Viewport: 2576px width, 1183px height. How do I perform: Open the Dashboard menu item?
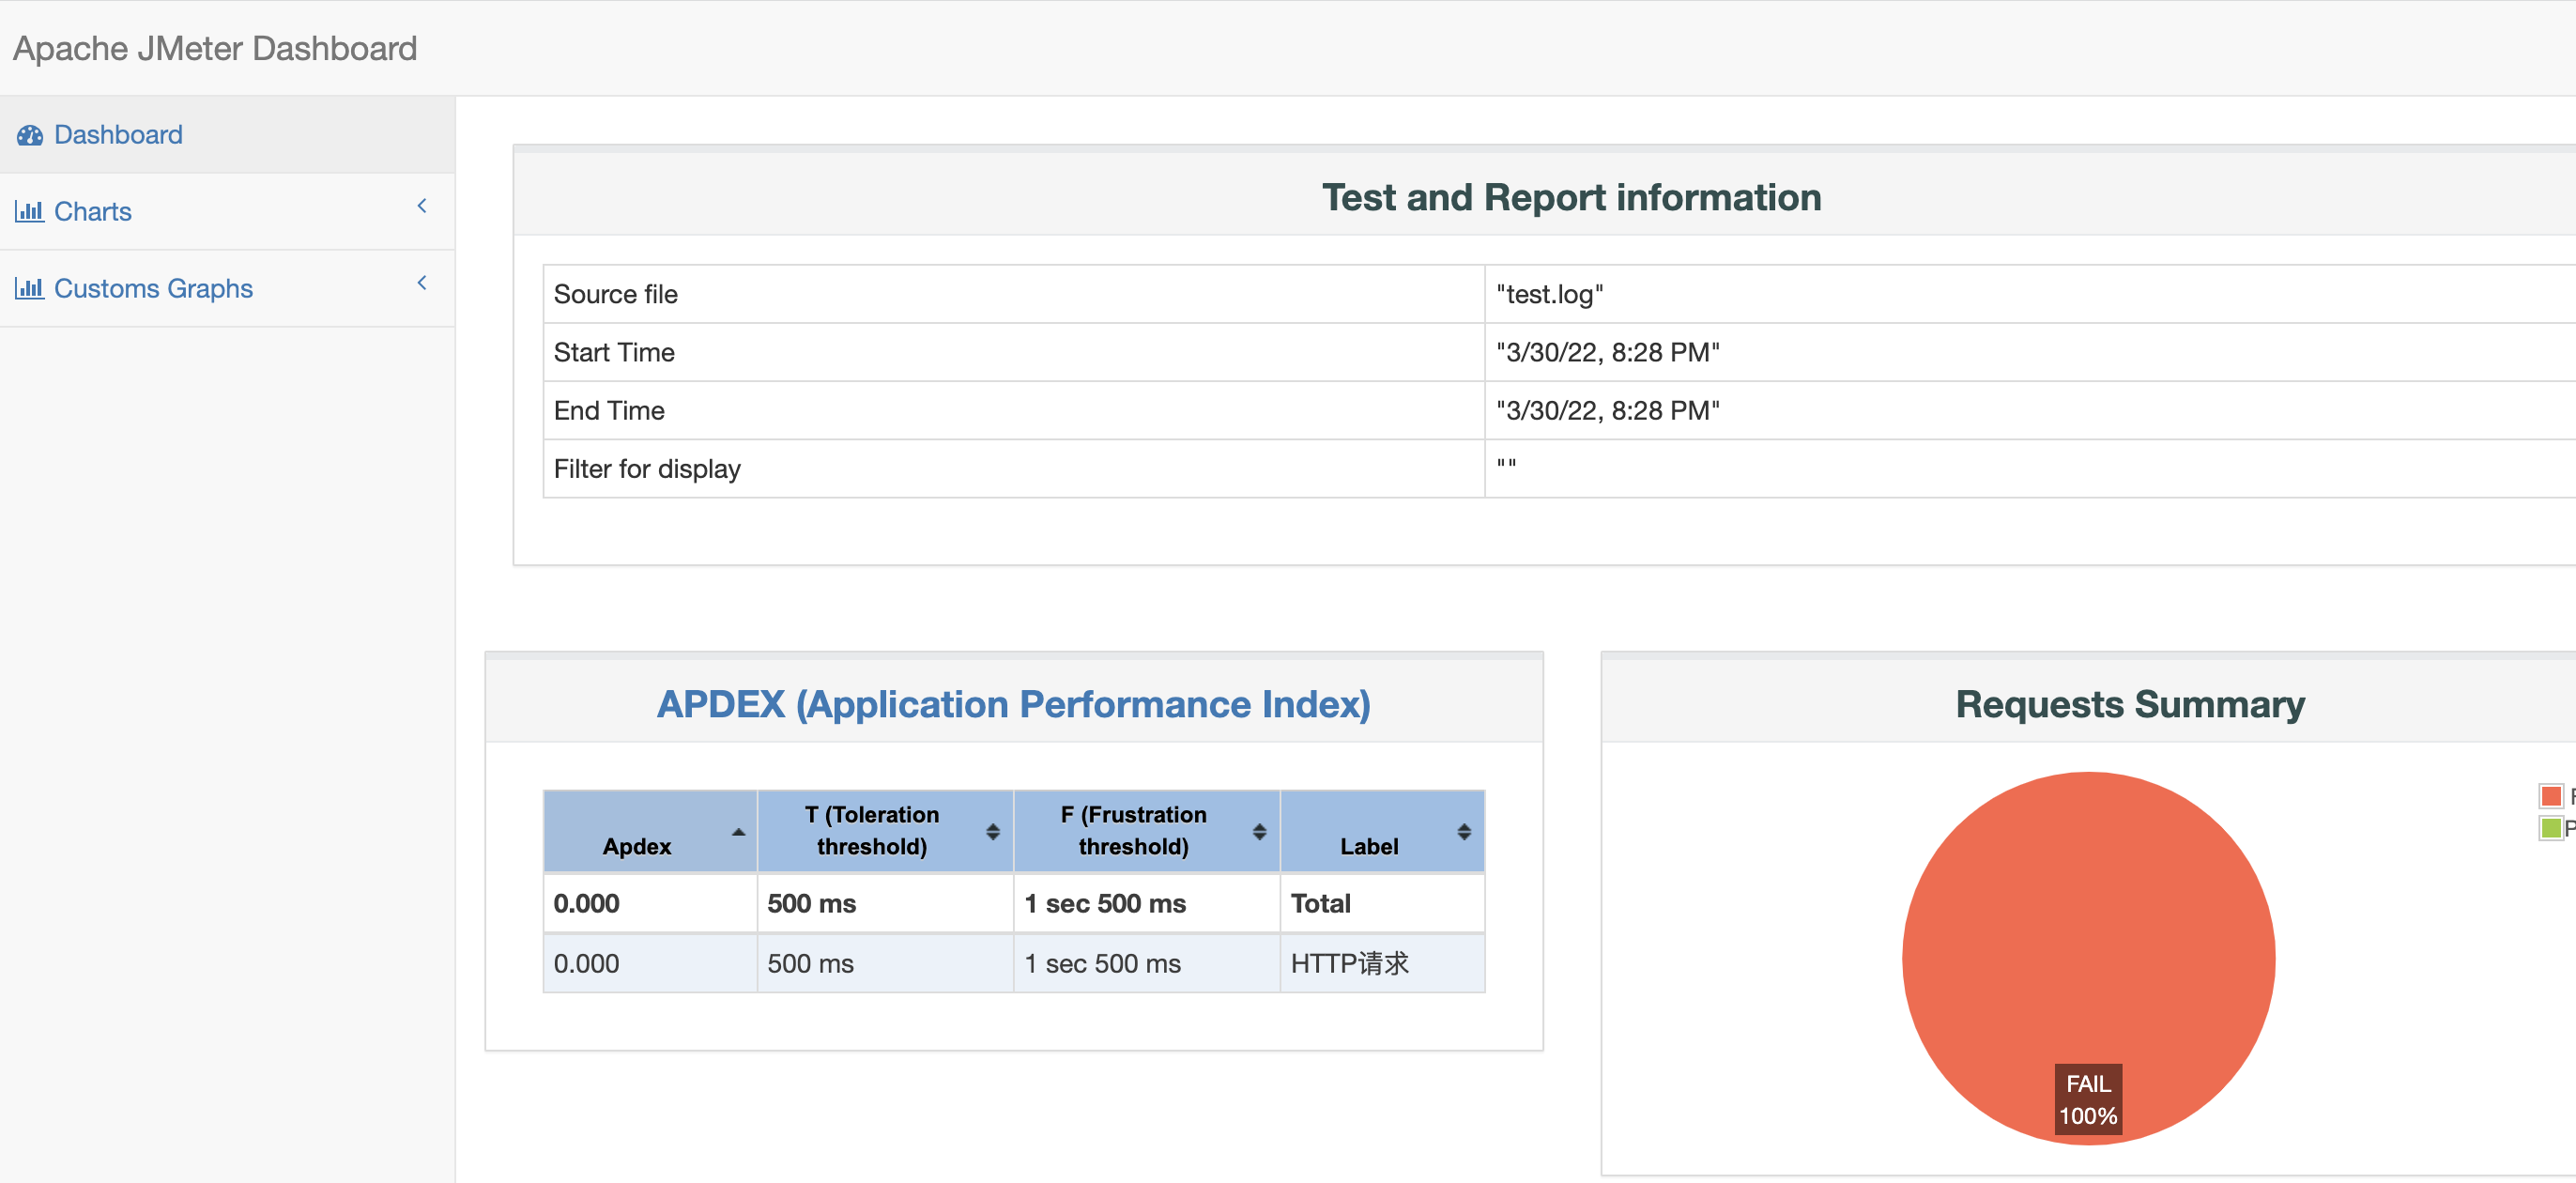(x=227, y=135)
